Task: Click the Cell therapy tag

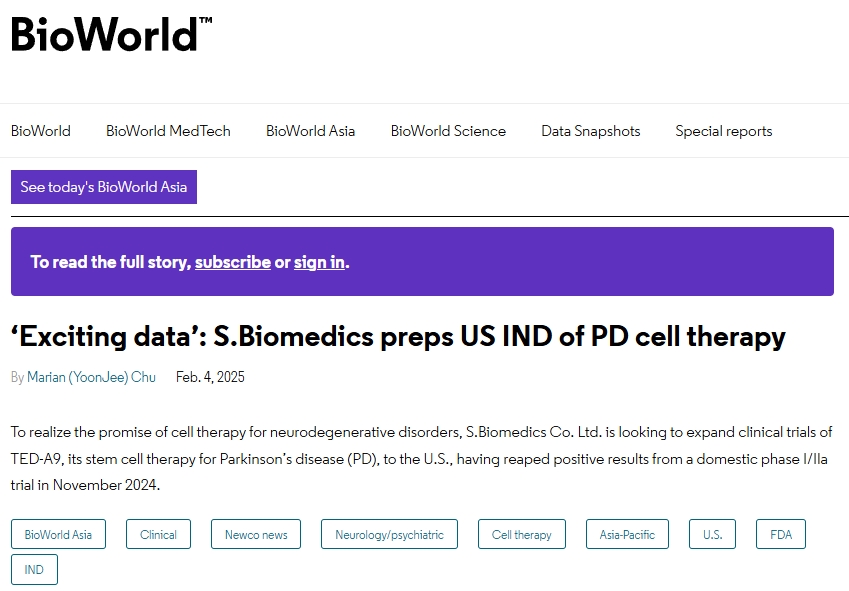Action: [521, 535]
